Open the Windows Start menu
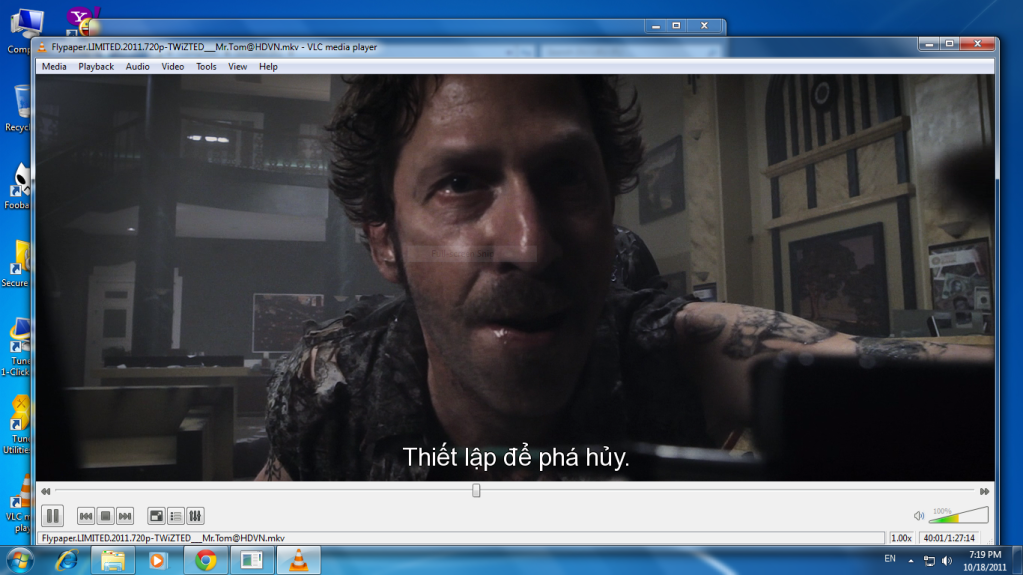This screenshot has height=575, width=1023. tap(20, 561)
